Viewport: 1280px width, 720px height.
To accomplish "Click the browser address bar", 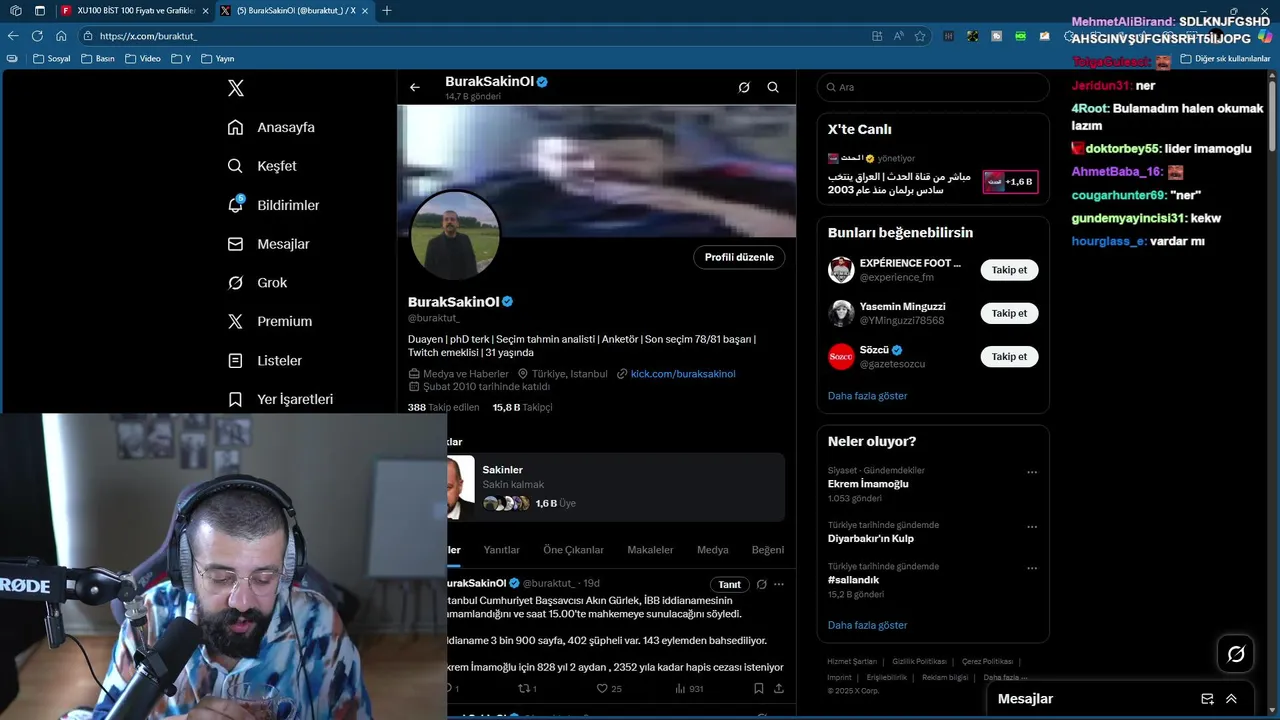I will [x=480, y=36].
